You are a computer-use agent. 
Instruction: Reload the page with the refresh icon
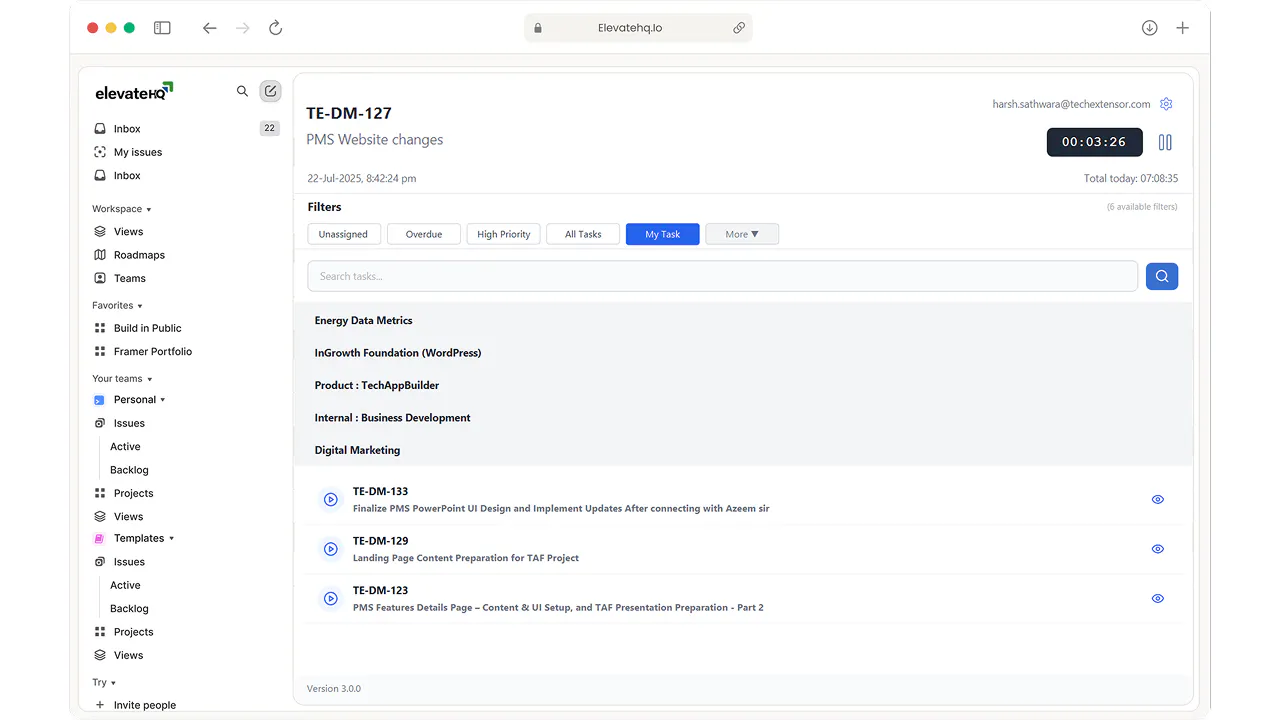coord(276,28)
